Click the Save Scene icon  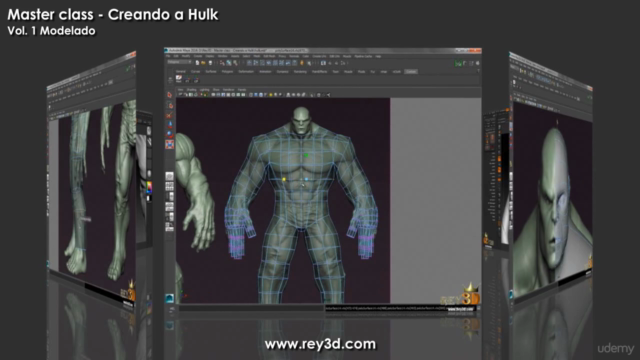(x=211, y=63)
